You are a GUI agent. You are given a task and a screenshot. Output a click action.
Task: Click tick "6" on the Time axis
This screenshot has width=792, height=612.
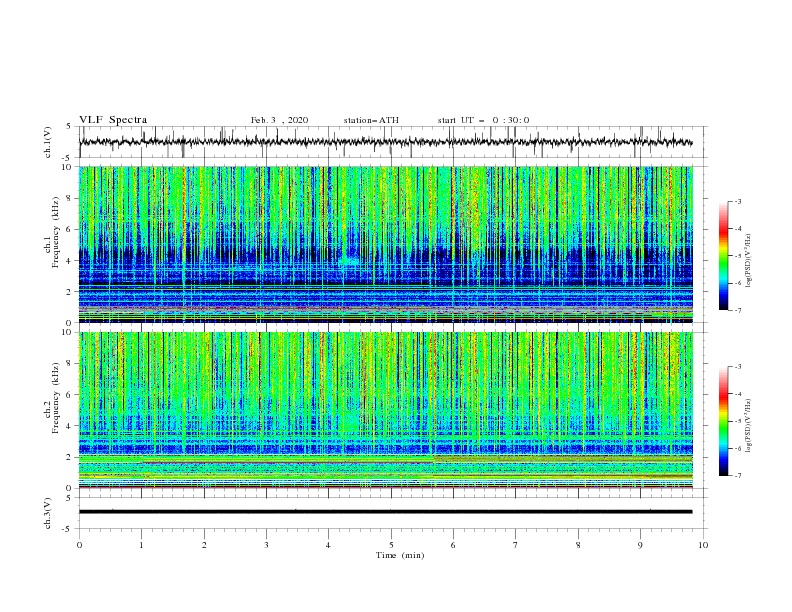click(x=454, y=545)
